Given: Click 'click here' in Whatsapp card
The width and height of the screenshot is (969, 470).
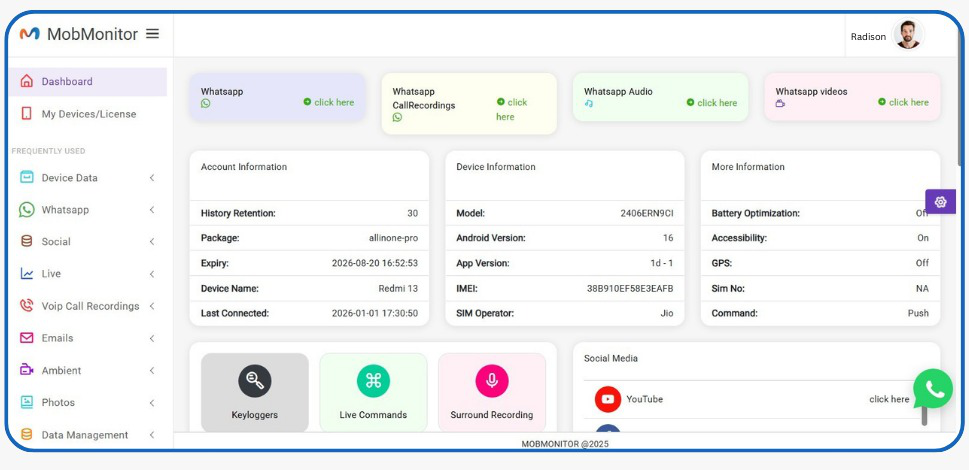Looking at the screenshot, I should click(x=329, y=102).
